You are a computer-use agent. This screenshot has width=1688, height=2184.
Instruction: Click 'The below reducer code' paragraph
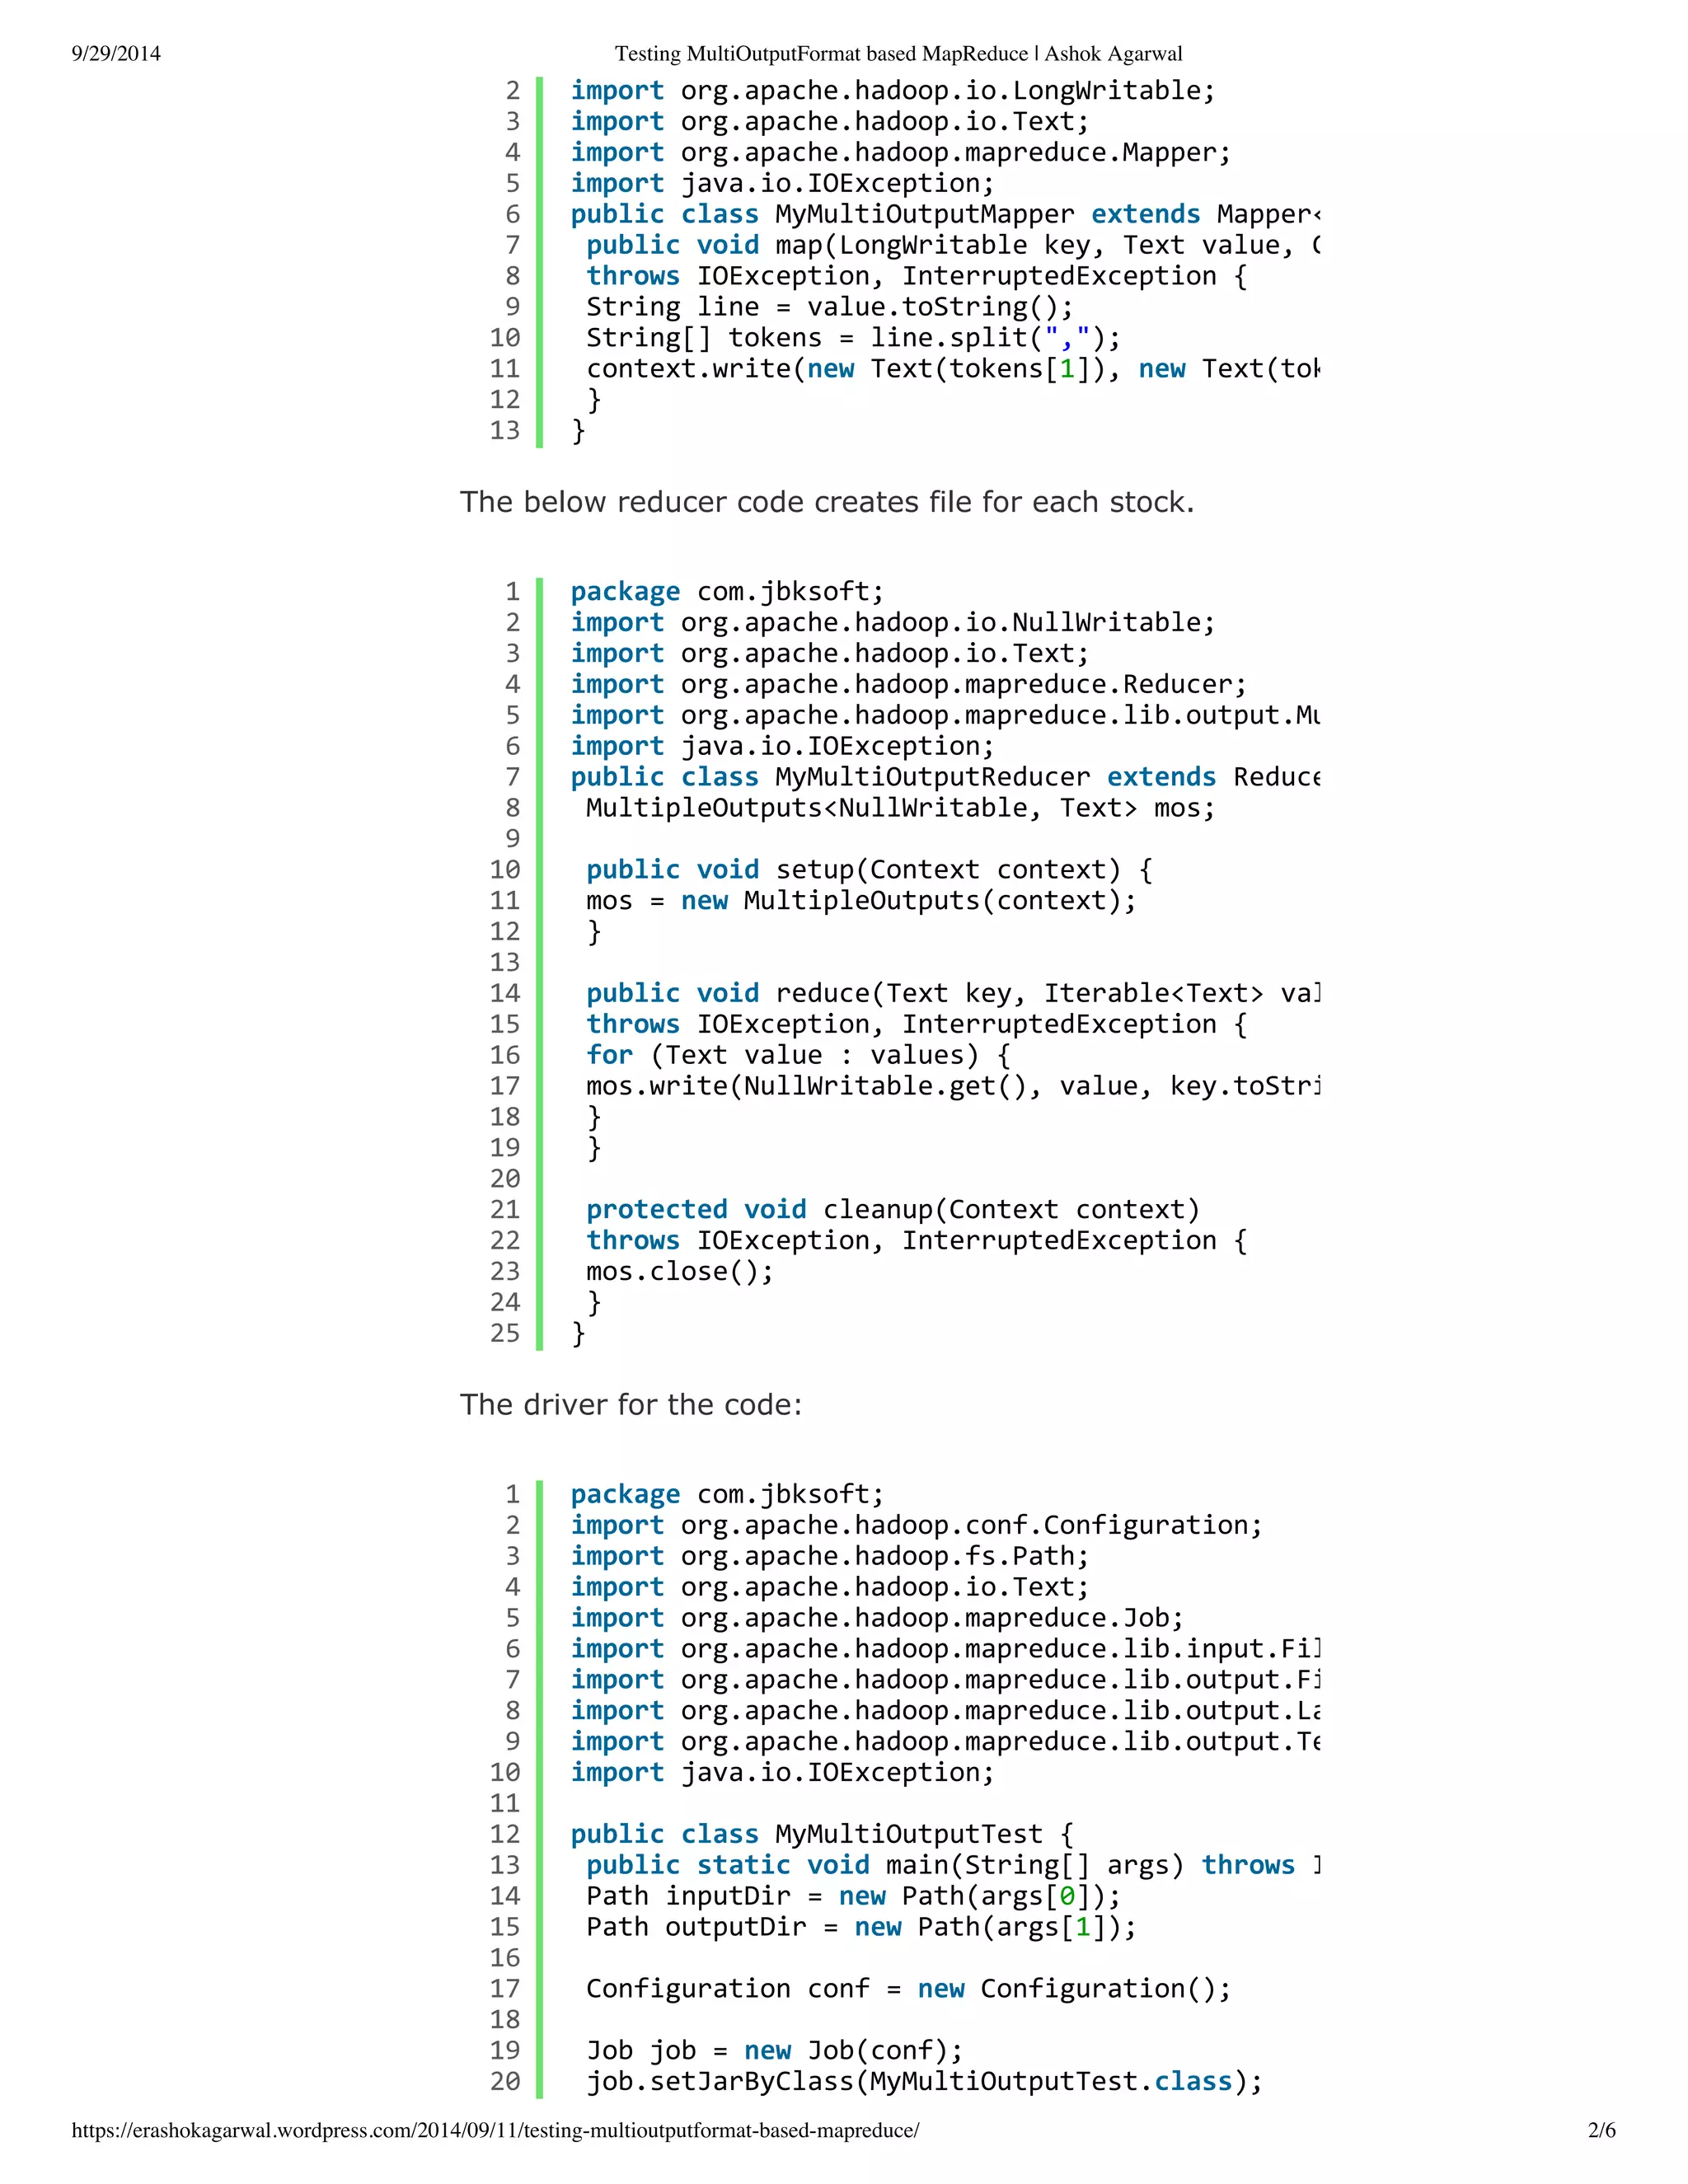(x=826, y=502)
